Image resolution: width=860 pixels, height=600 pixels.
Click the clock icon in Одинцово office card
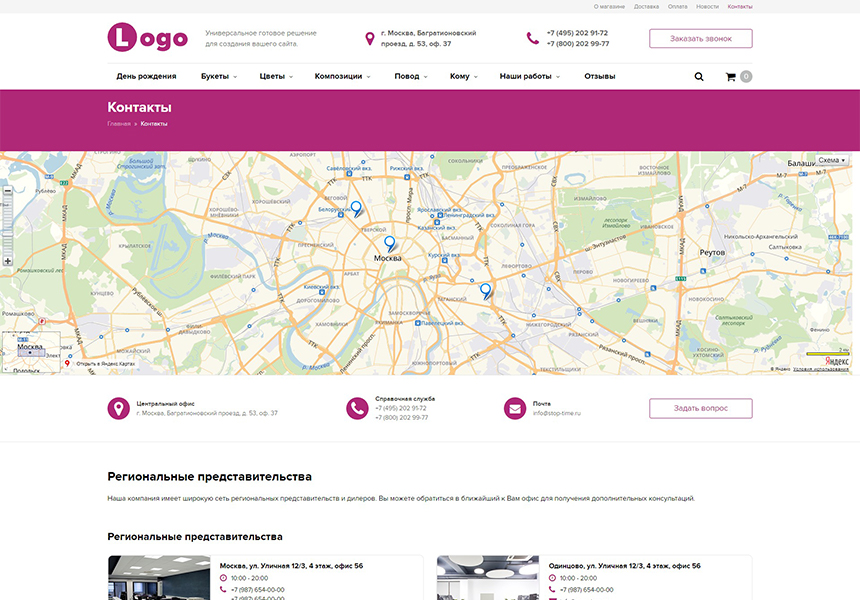552,578
